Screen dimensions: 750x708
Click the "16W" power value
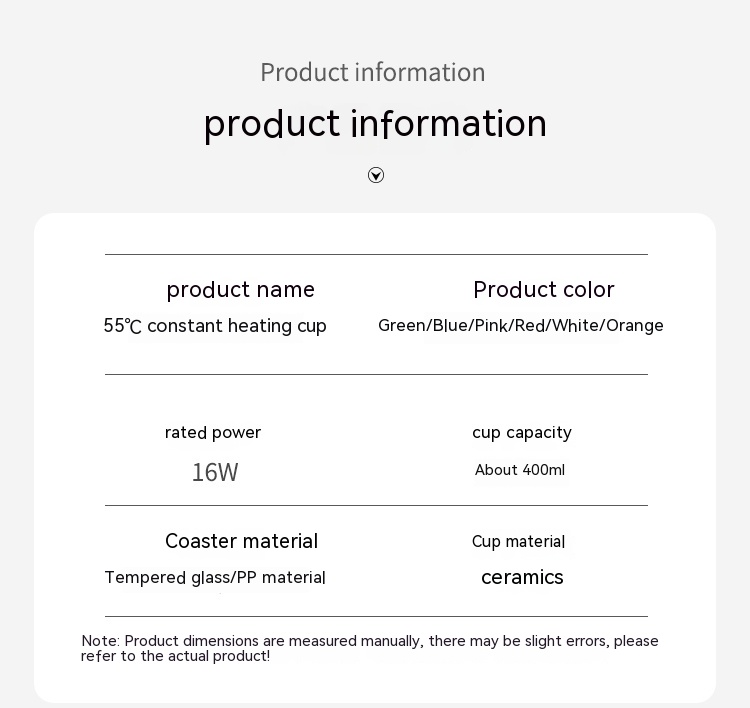(x=215, y=472)
